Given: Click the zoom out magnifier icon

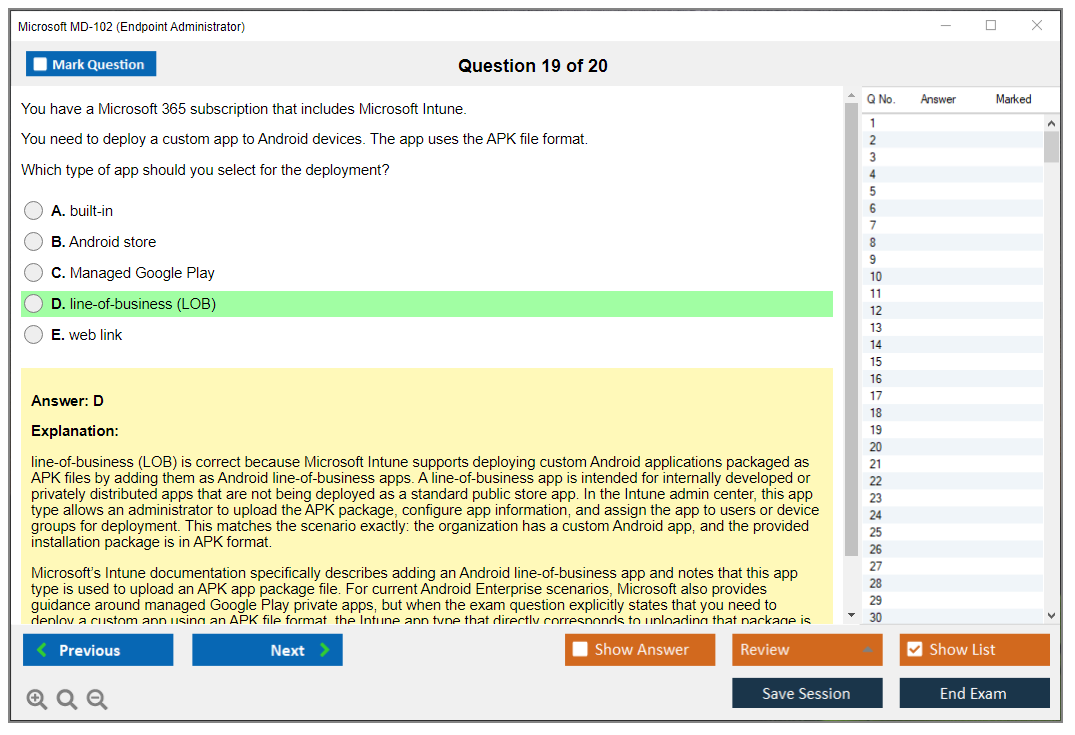Looking at the screenshot, I should pos(97,699).
